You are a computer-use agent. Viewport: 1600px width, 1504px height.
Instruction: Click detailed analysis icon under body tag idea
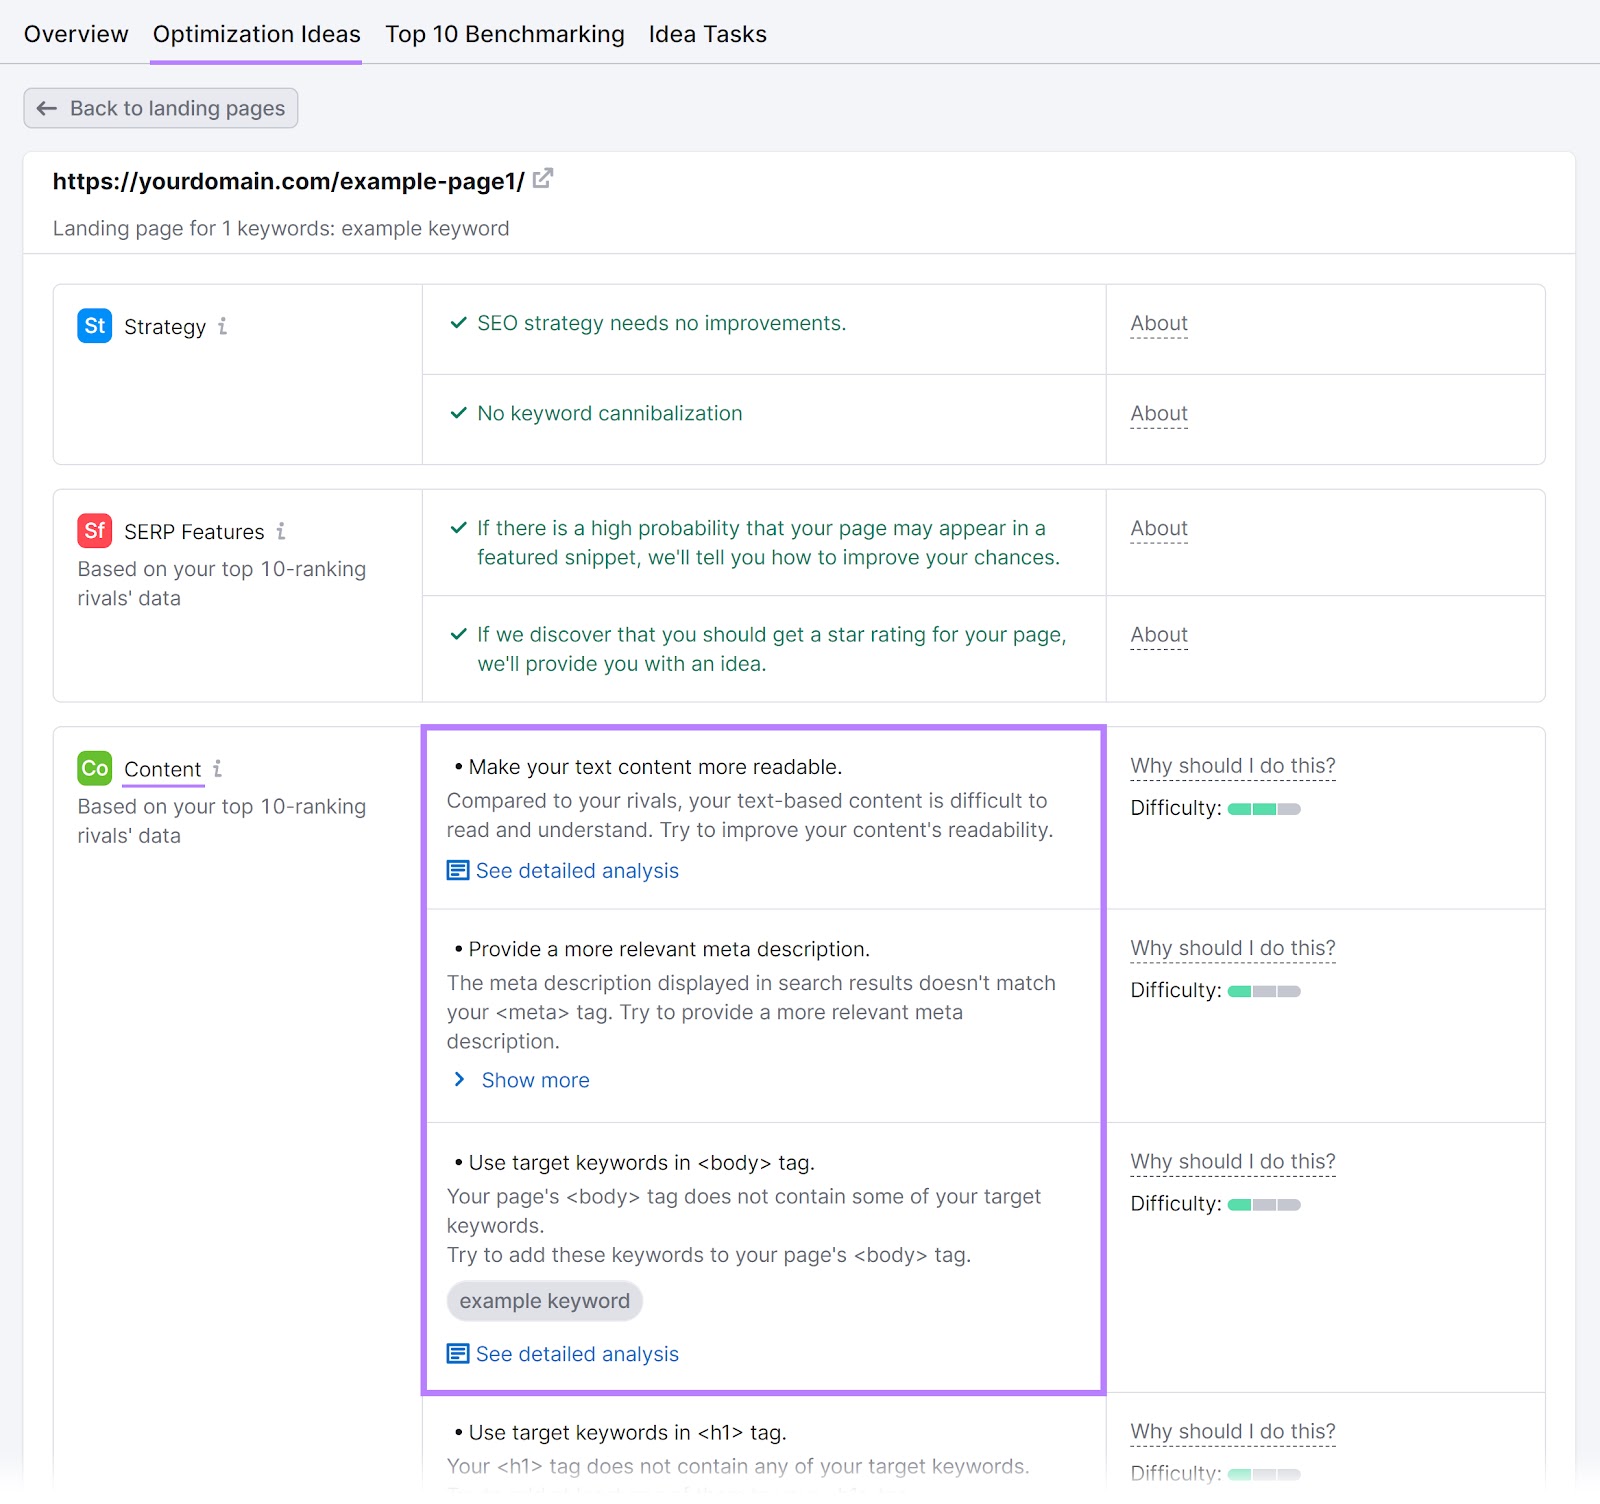458,1354
